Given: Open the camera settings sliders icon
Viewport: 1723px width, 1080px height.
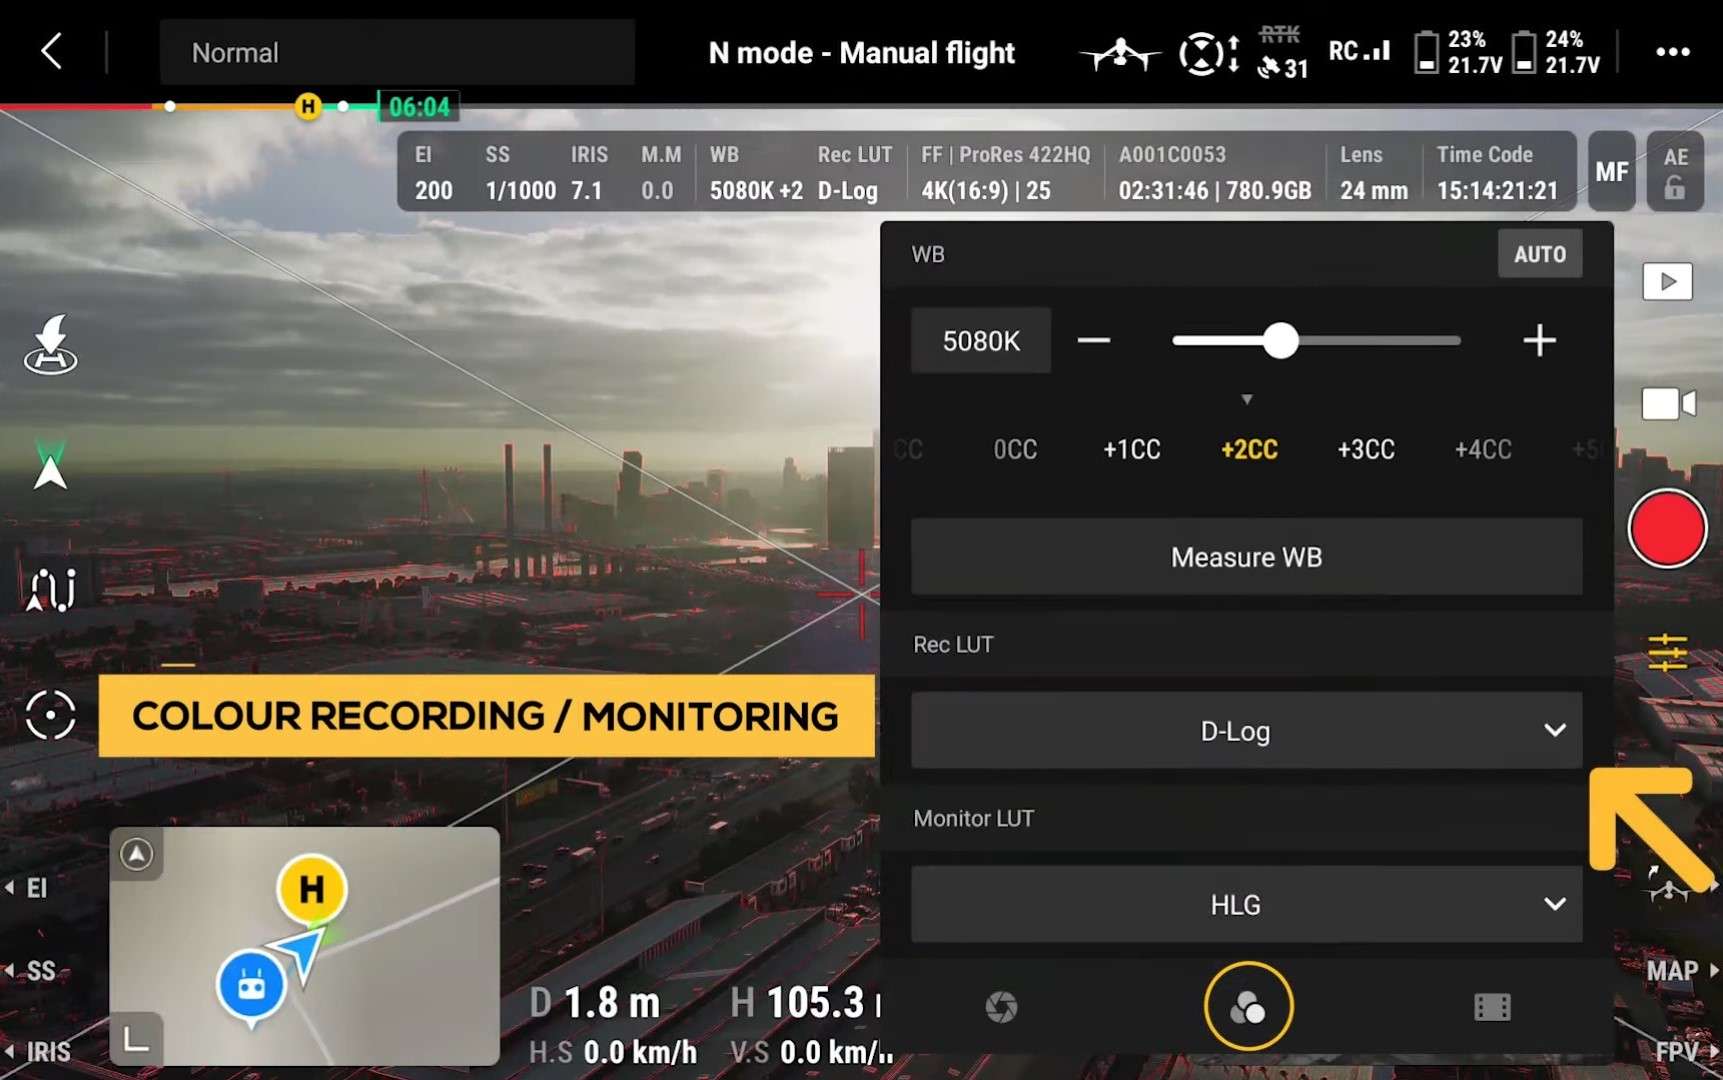Looking at the screenshot, I should point(1668,652).
